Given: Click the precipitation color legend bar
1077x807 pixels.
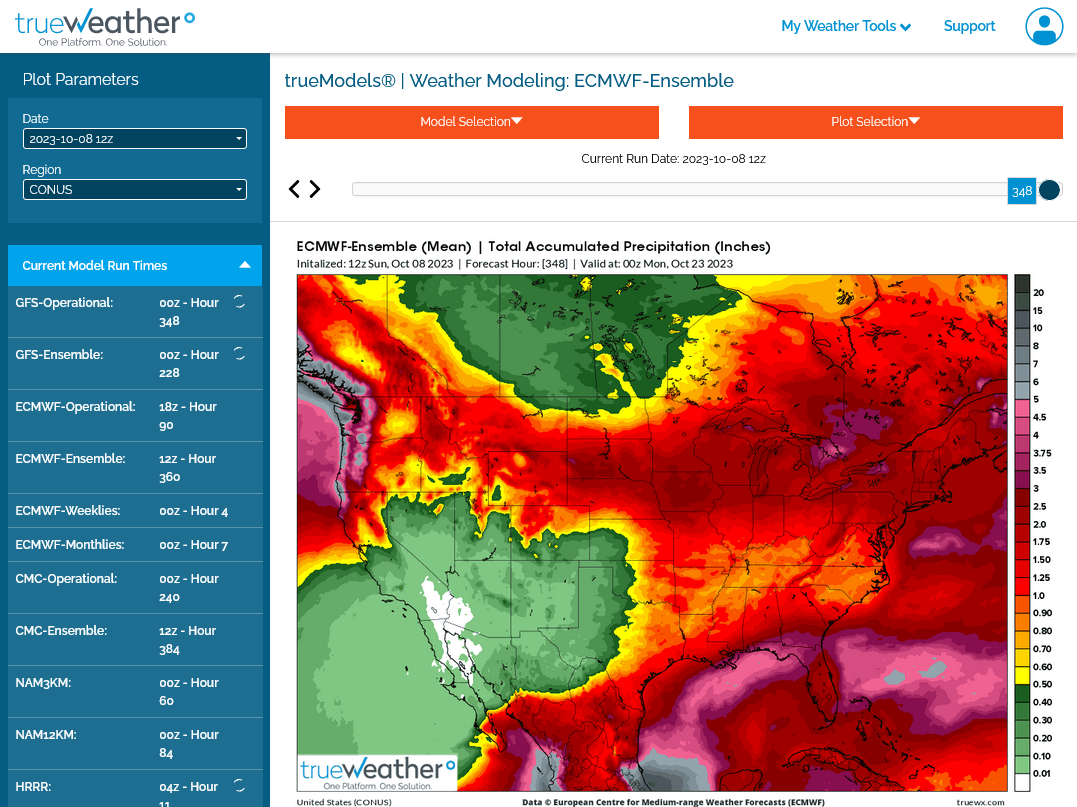Looking at the screenshot, I should [x=1022, y=533].
